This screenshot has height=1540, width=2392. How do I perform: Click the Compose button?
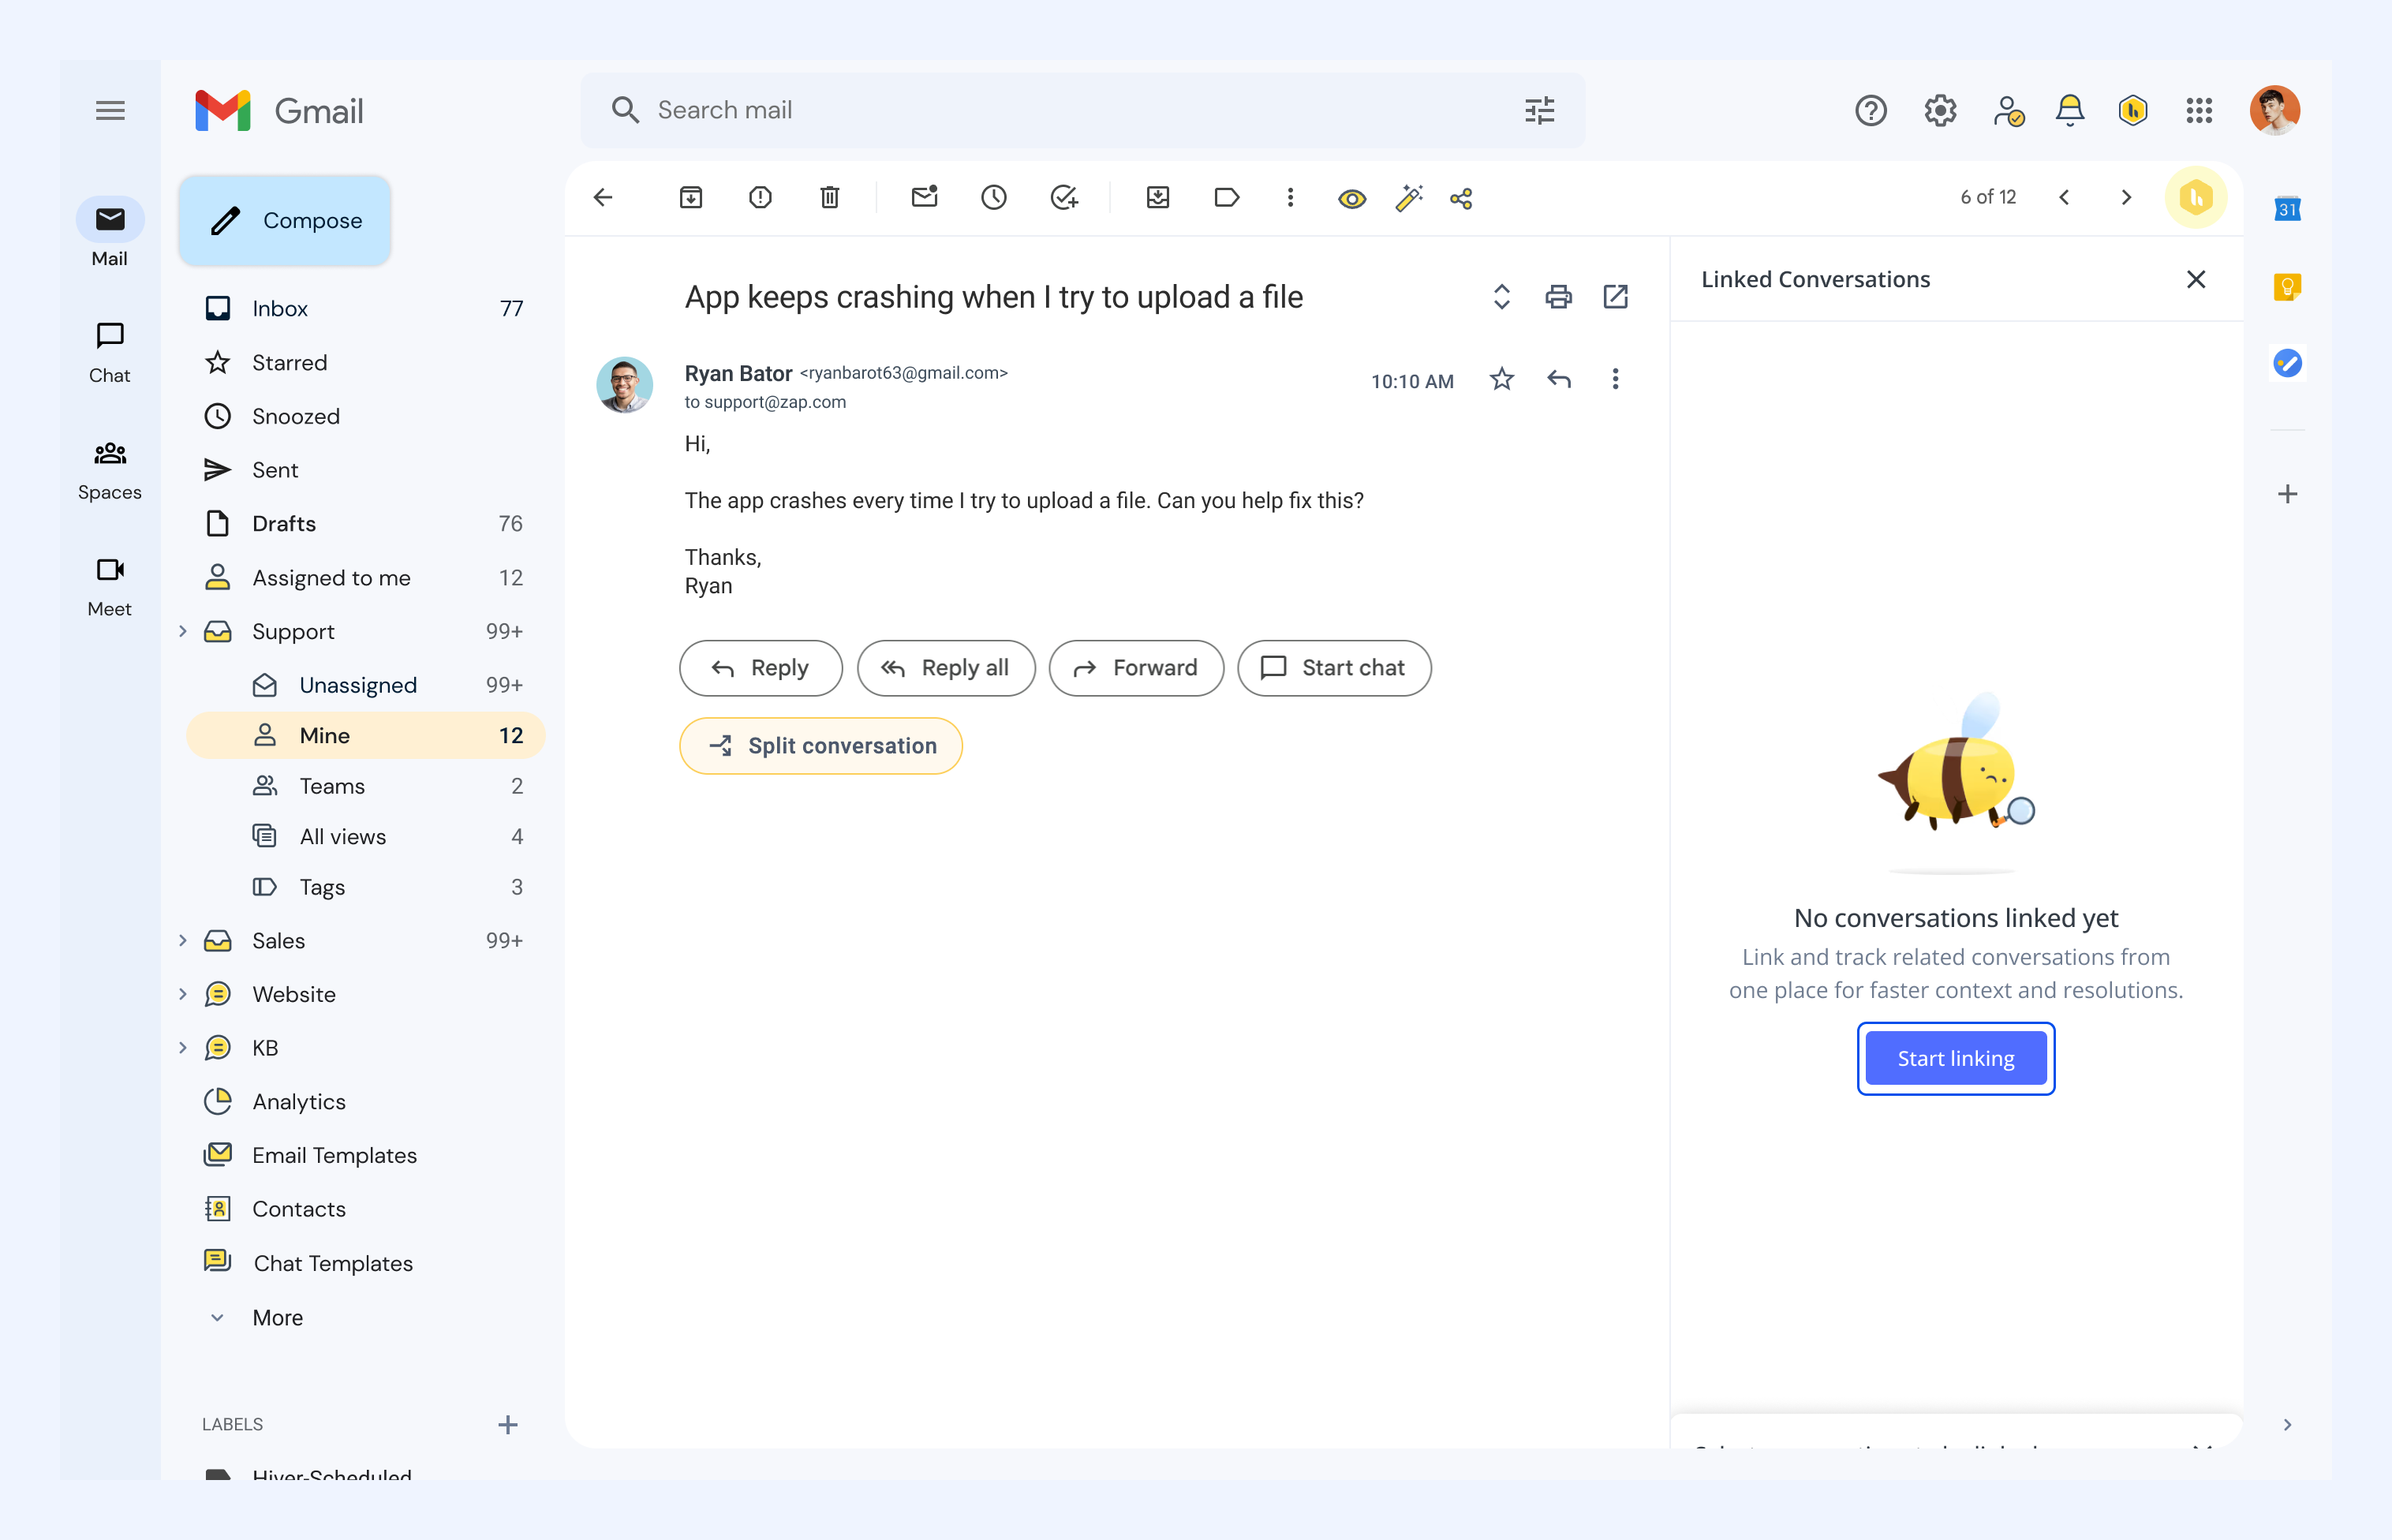285,221
